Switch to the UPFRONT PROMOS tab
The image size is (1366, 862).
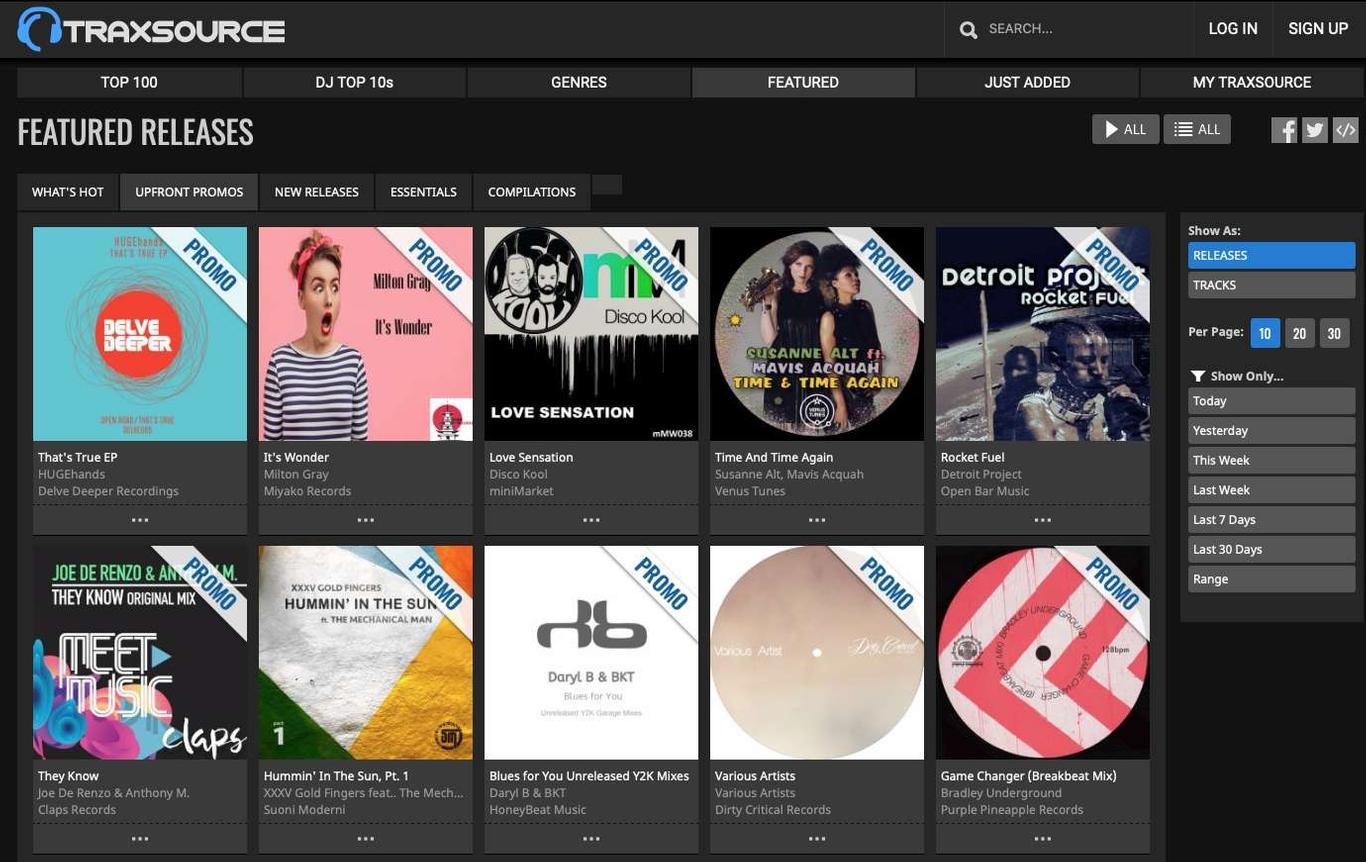pyautogui.click(x=189, y=192)
